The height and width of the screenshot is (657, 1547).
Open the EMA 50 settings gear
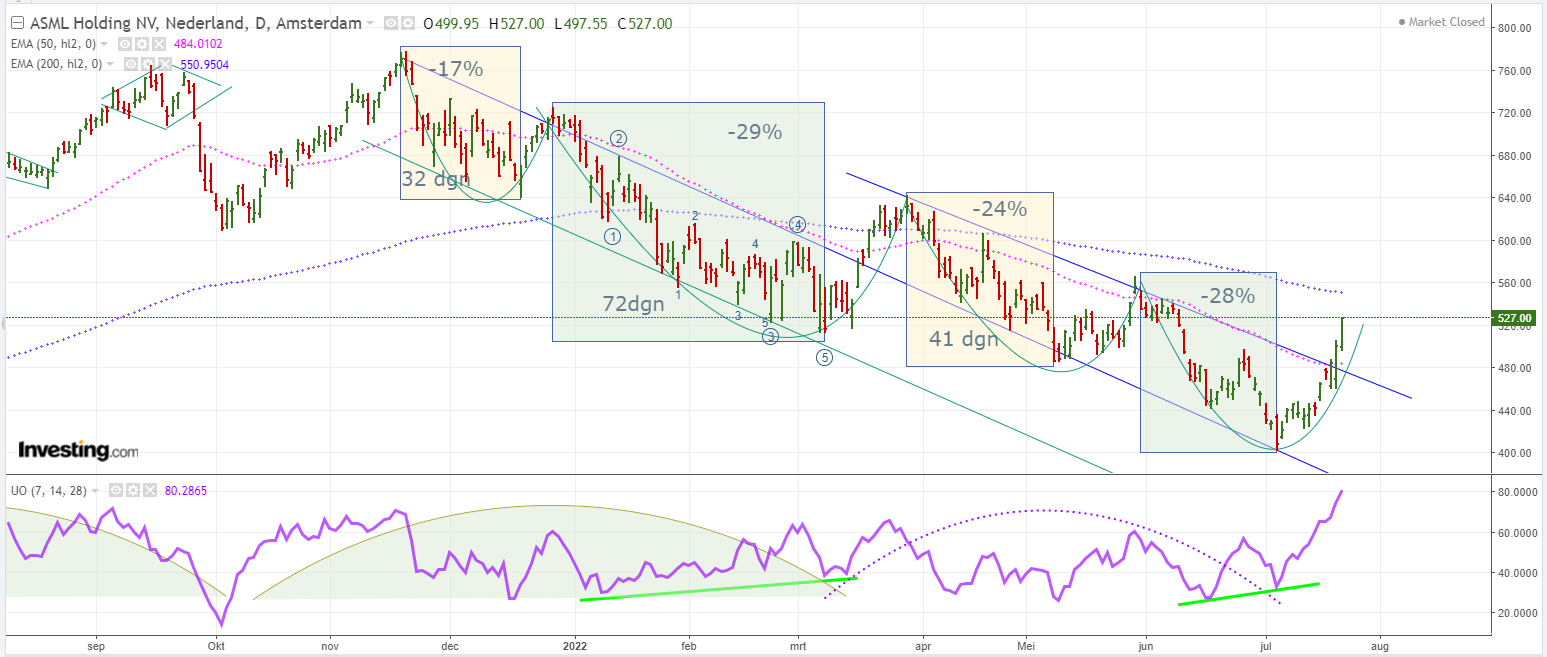[141, 44]
